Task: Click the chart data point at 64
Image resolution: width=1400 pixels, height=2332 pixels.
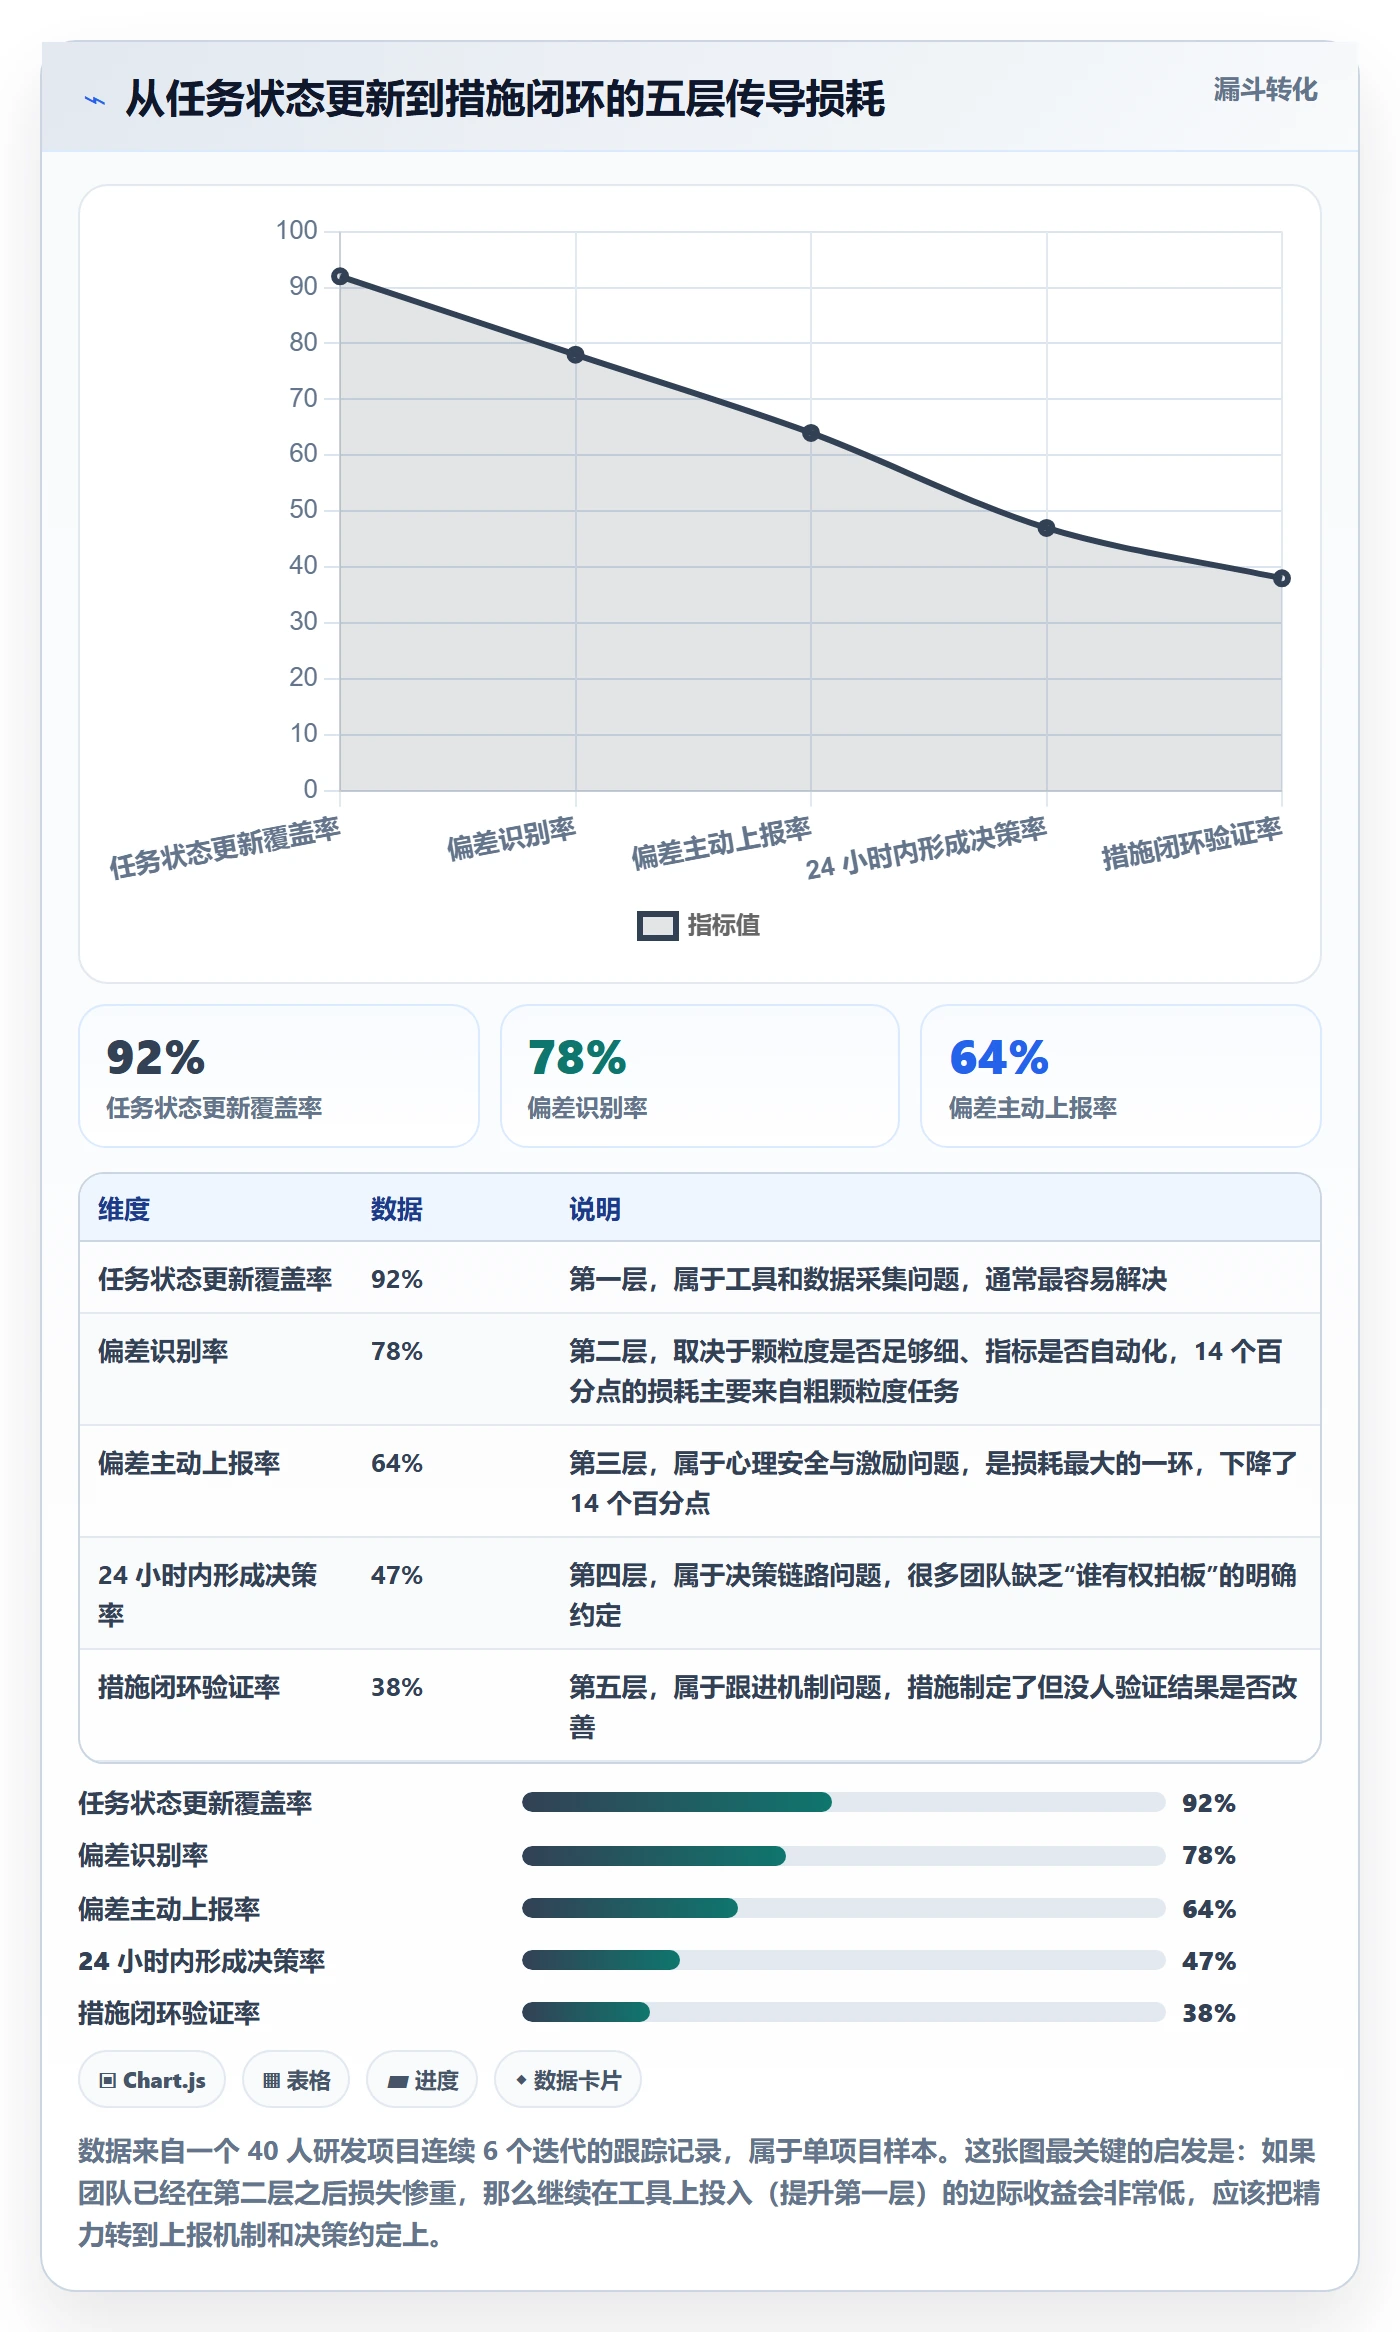Action: point(811,433)
